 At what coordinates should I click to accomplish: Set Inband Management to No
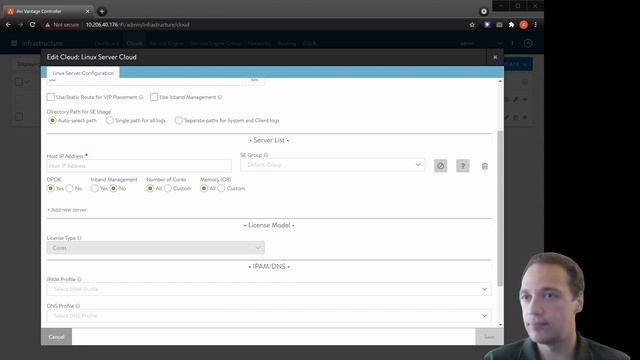click(113, 188)
